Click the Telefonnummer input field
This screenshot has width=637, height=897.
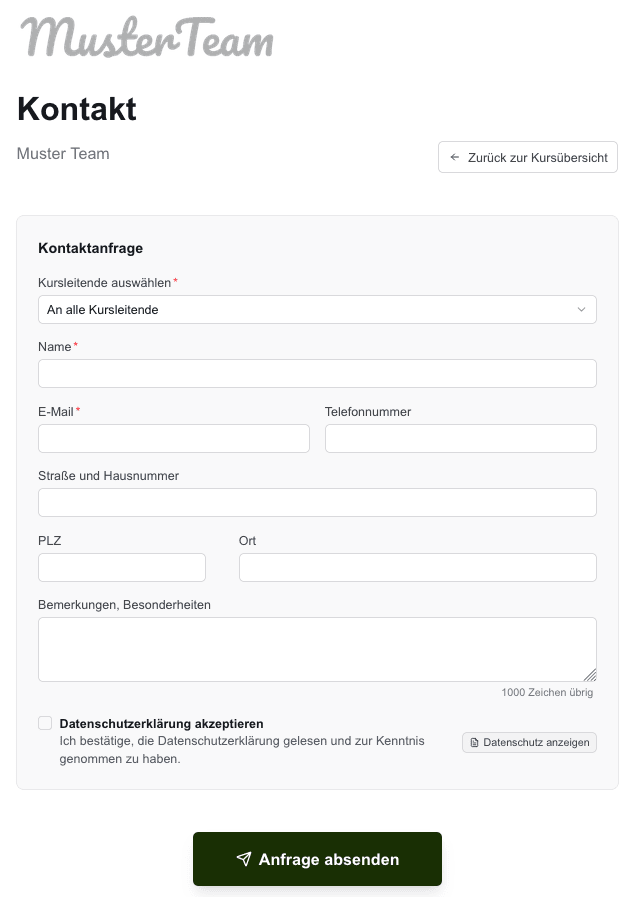[460, 438]
